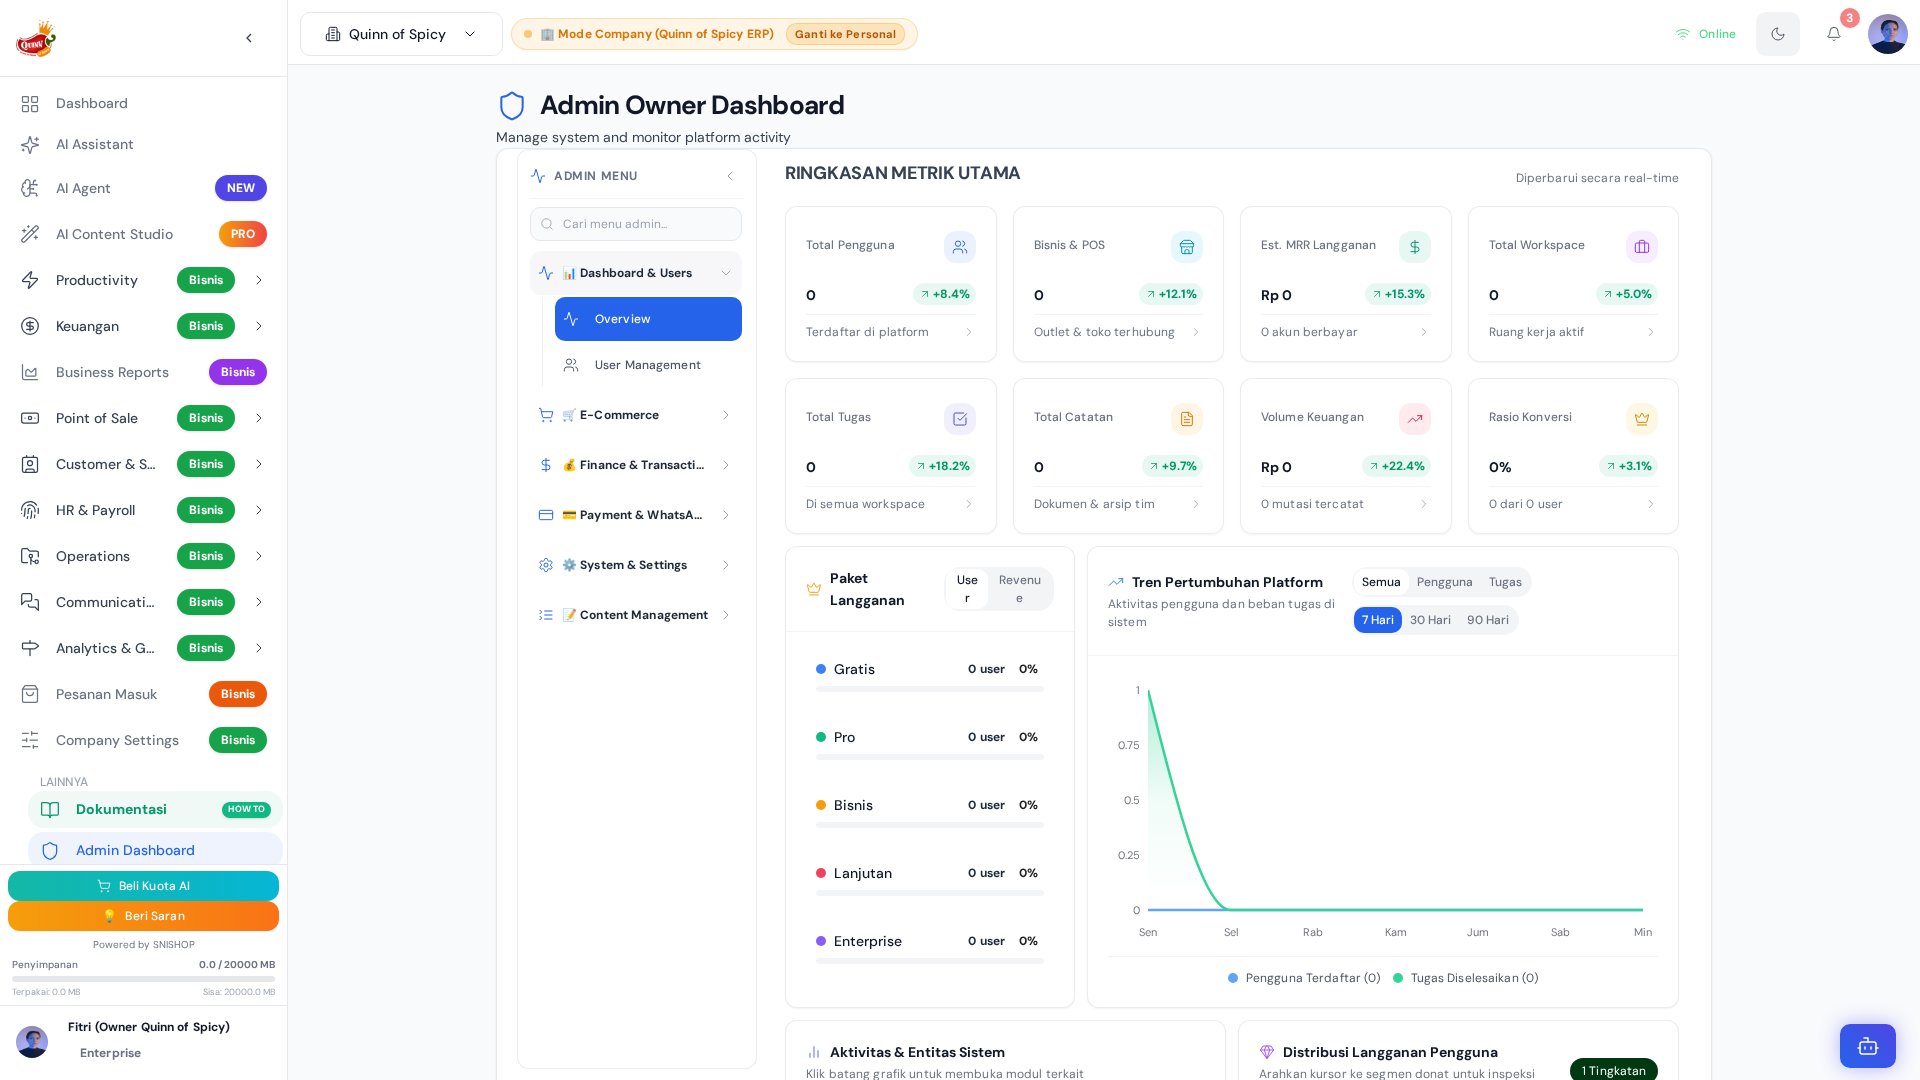Expand HR & Payroll sidebar chevron
Viewport: 1920px width, 1080px height.
259,510
